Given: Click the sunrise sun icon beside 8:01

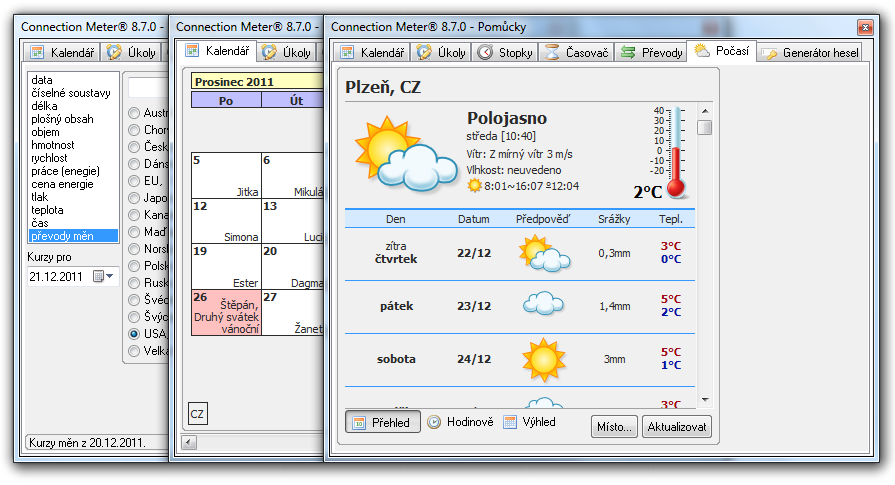Looking at the screenshot, I should pos(474,185).
